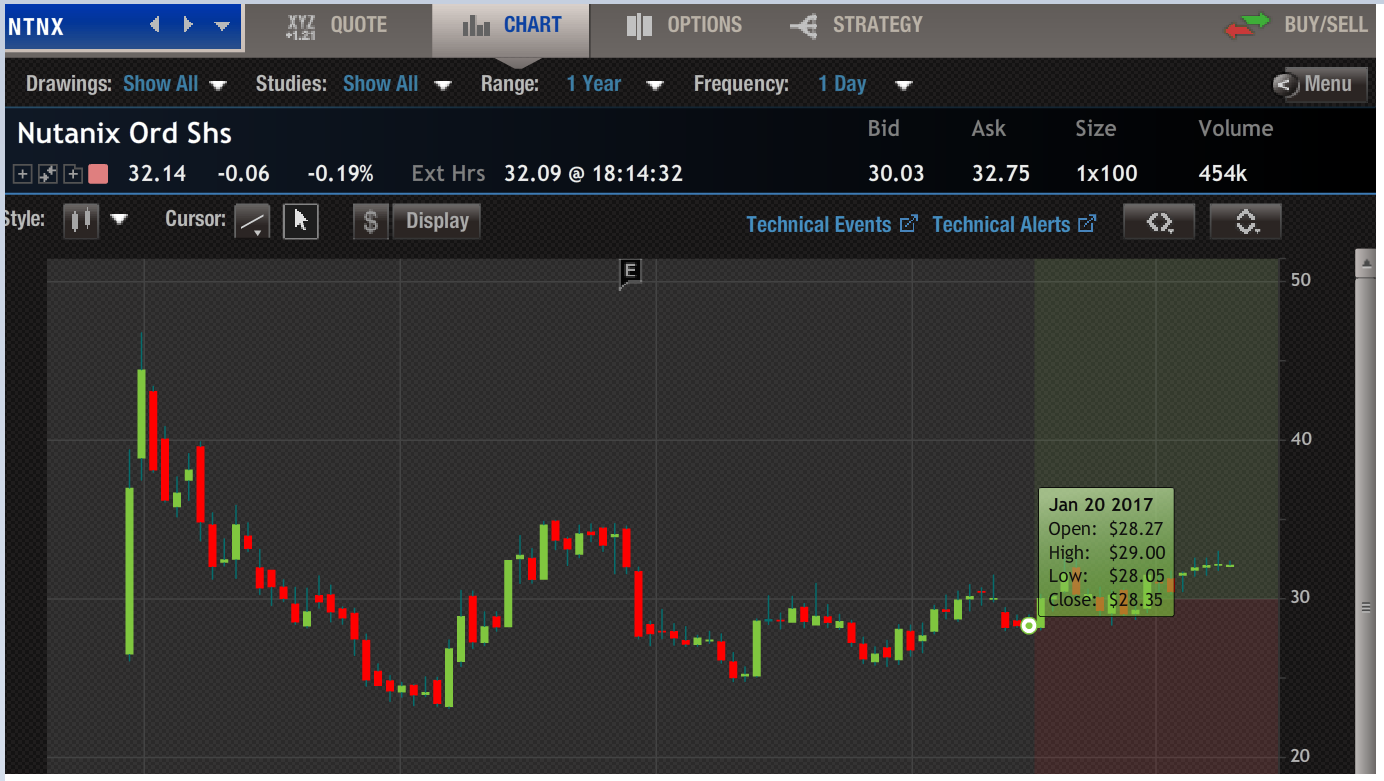
Task: Open the Technical Alerts link
Action: 1014,224
